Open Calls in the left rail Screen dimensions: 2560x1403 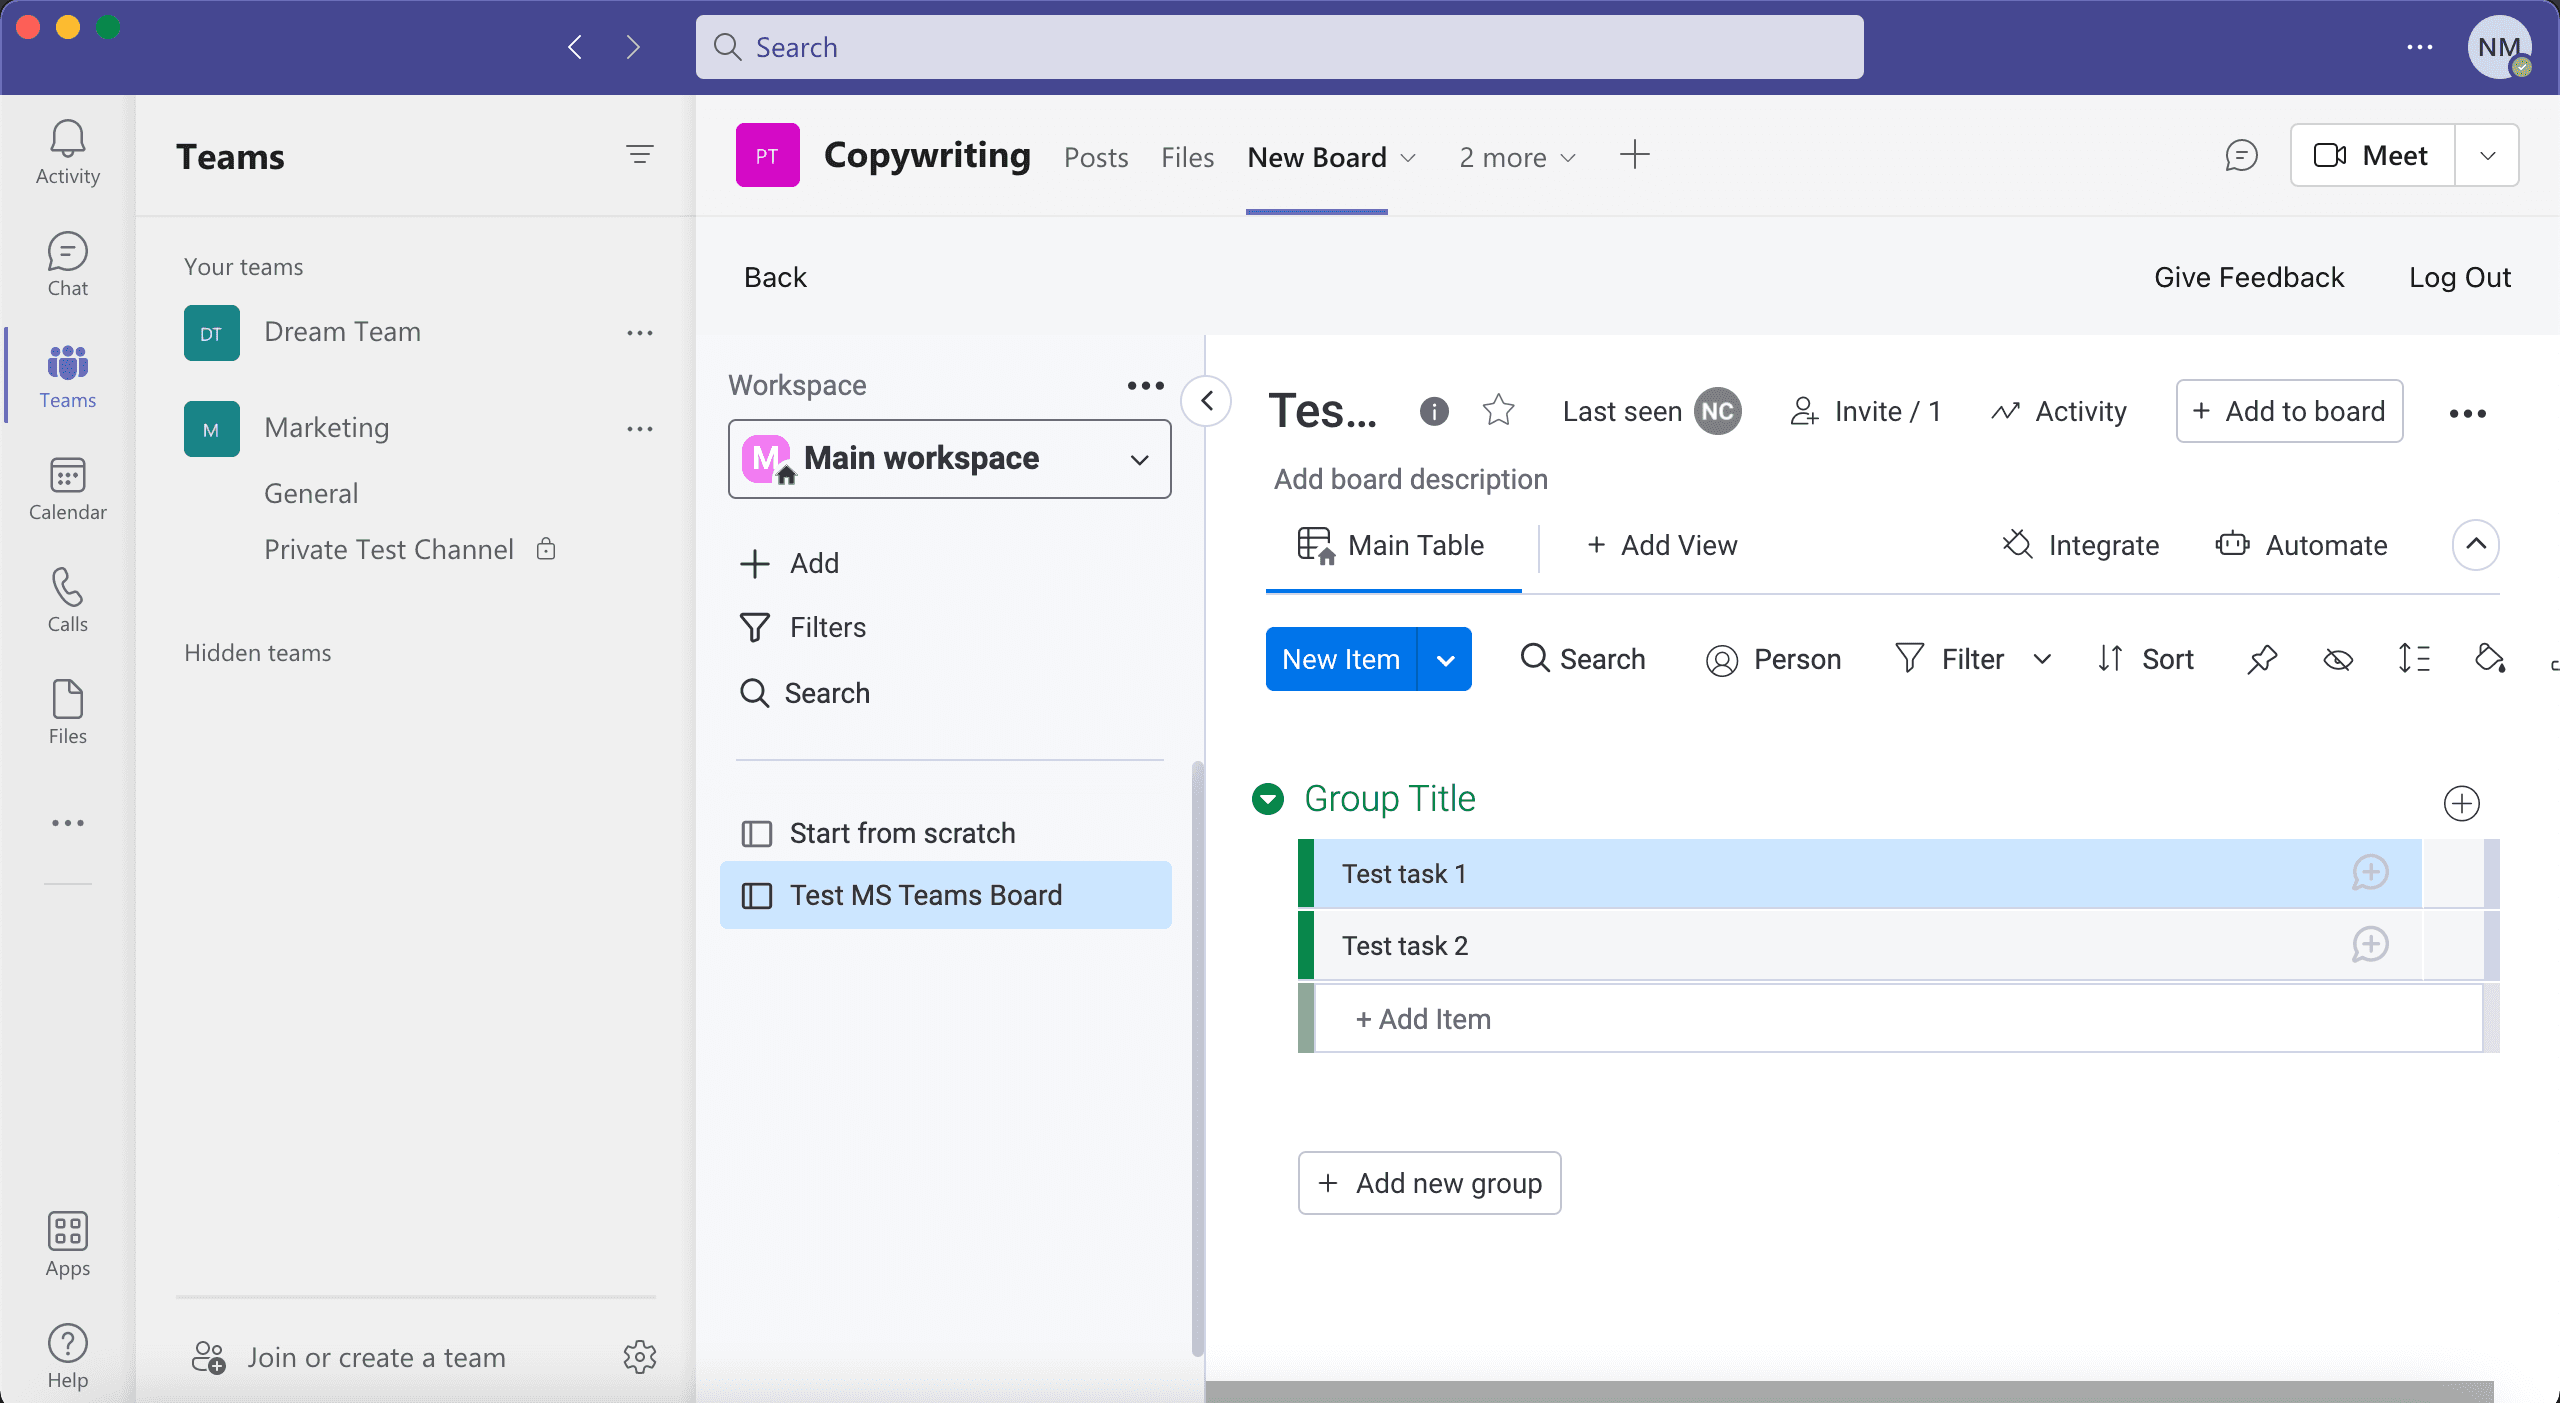tap(67, 600)
